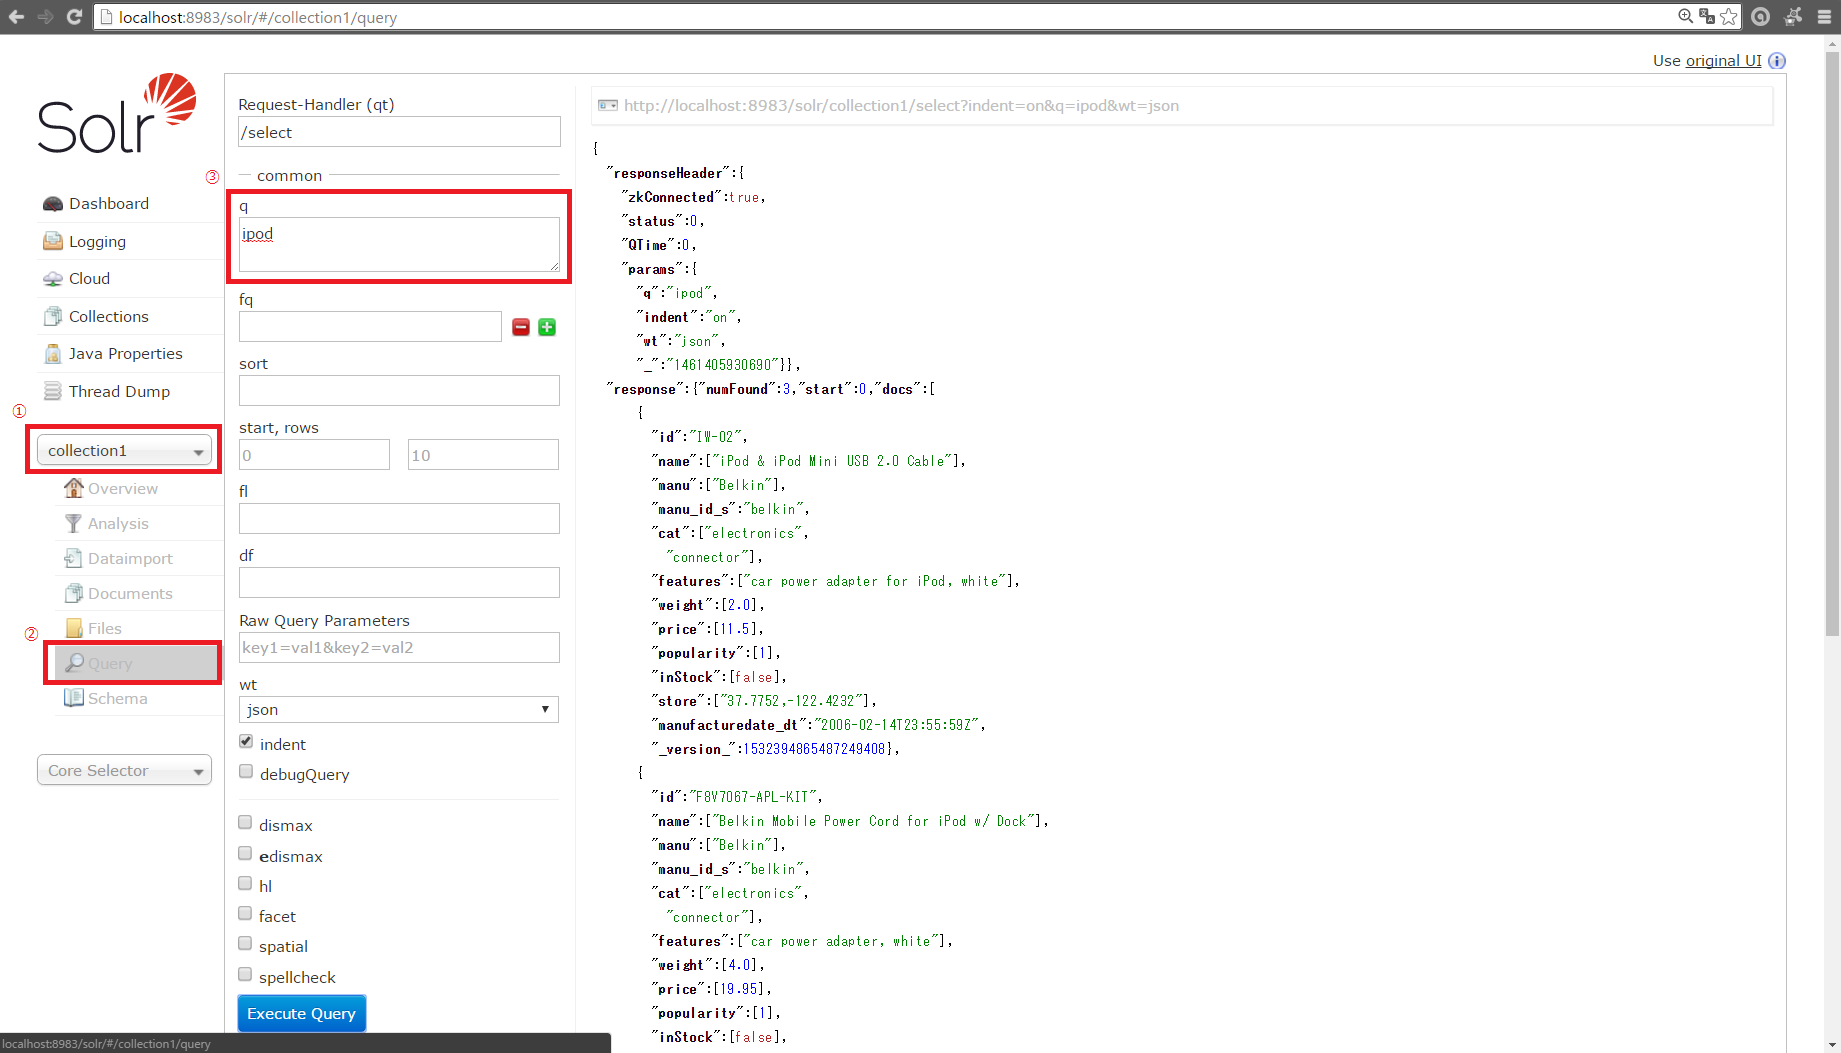The width and height of the screenshot is (1841, 1053).
Task: Click the red remove fq filter icon
Action: (x=521, y=327)
